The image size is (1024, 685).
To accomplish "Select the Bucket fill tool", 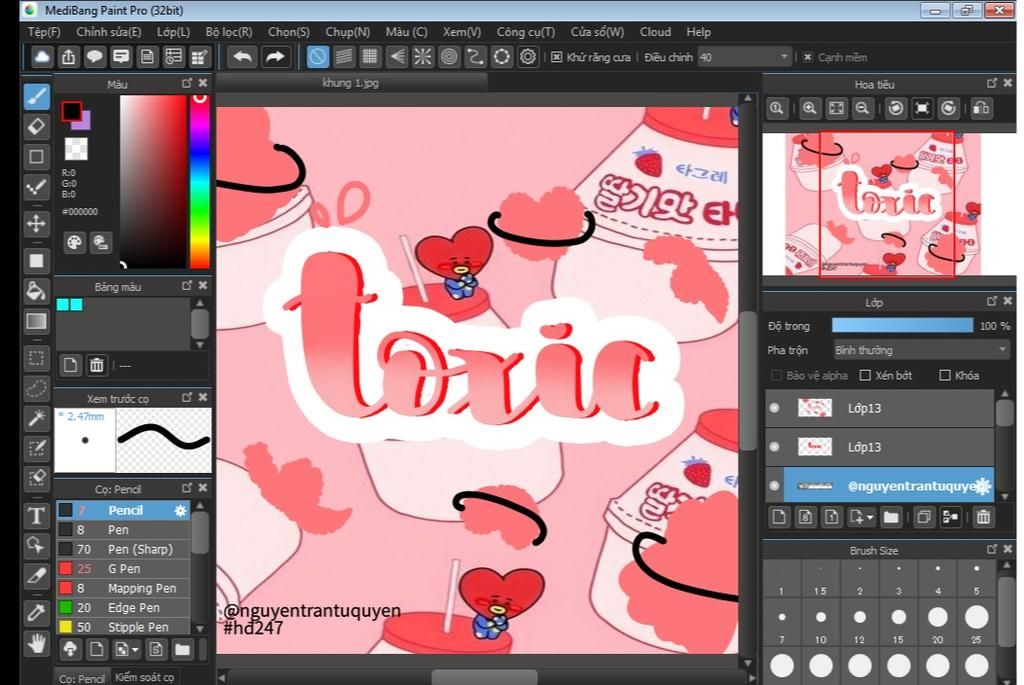I will (37, 291).
